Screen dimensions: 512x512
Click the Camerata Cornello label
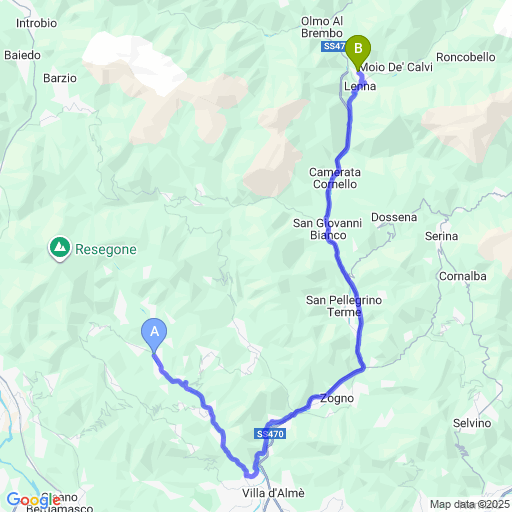(335, 178)
